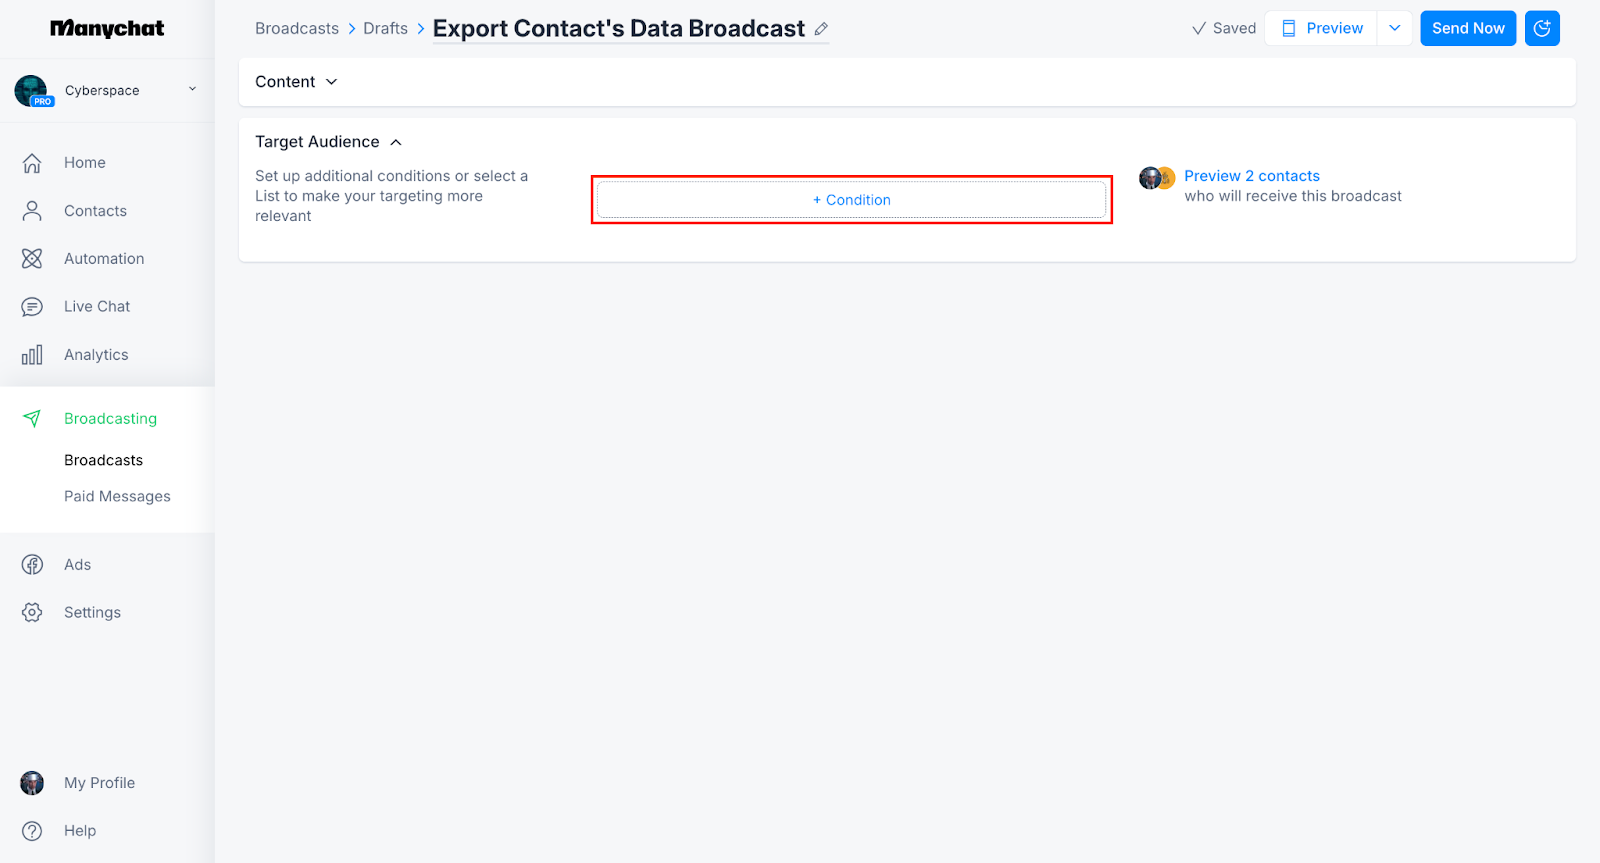
Task: Select Broadcasts submenu item
Action: tap(103, 461)
